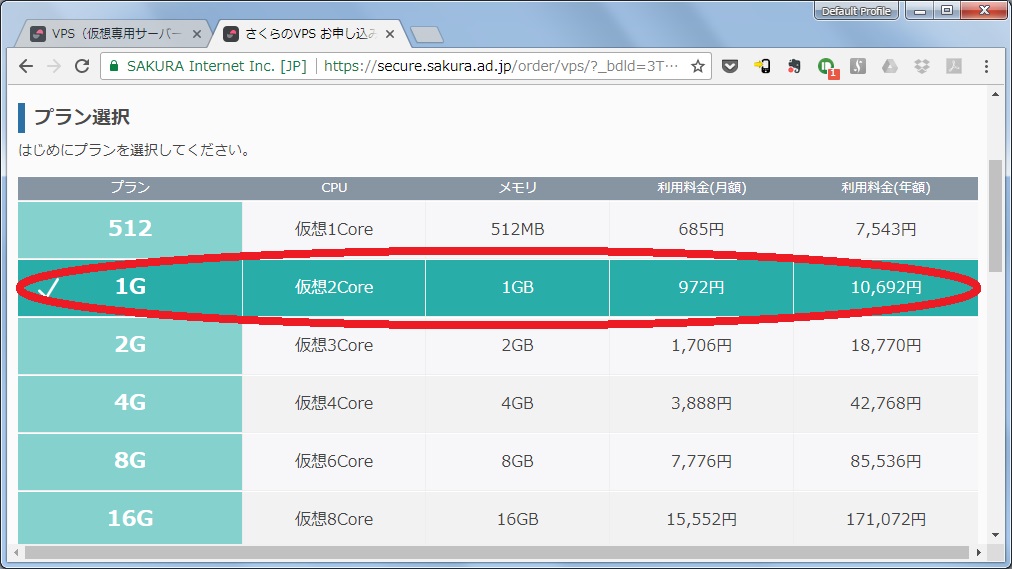Screen dimensions: 1012x569
Task: Close the VPS（仮想専用サーバー tab
Action: pos(197,34)
